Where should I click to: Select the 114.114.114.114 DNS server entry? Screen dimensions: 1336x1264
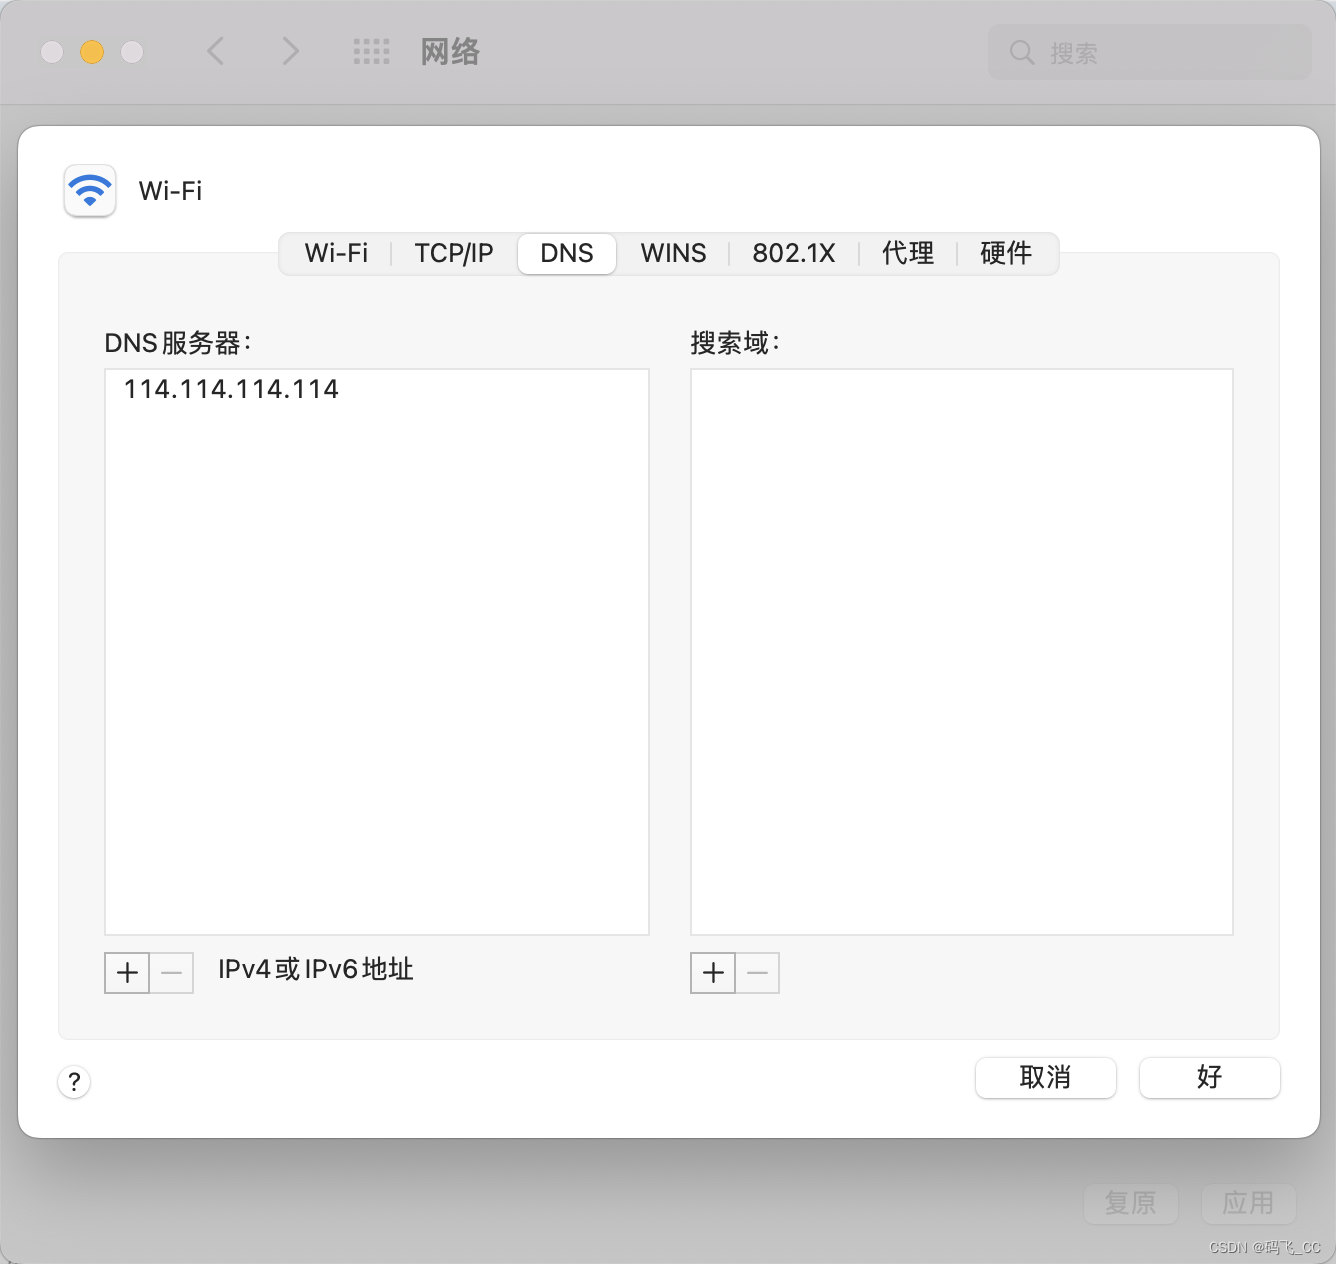pos(377,389)
